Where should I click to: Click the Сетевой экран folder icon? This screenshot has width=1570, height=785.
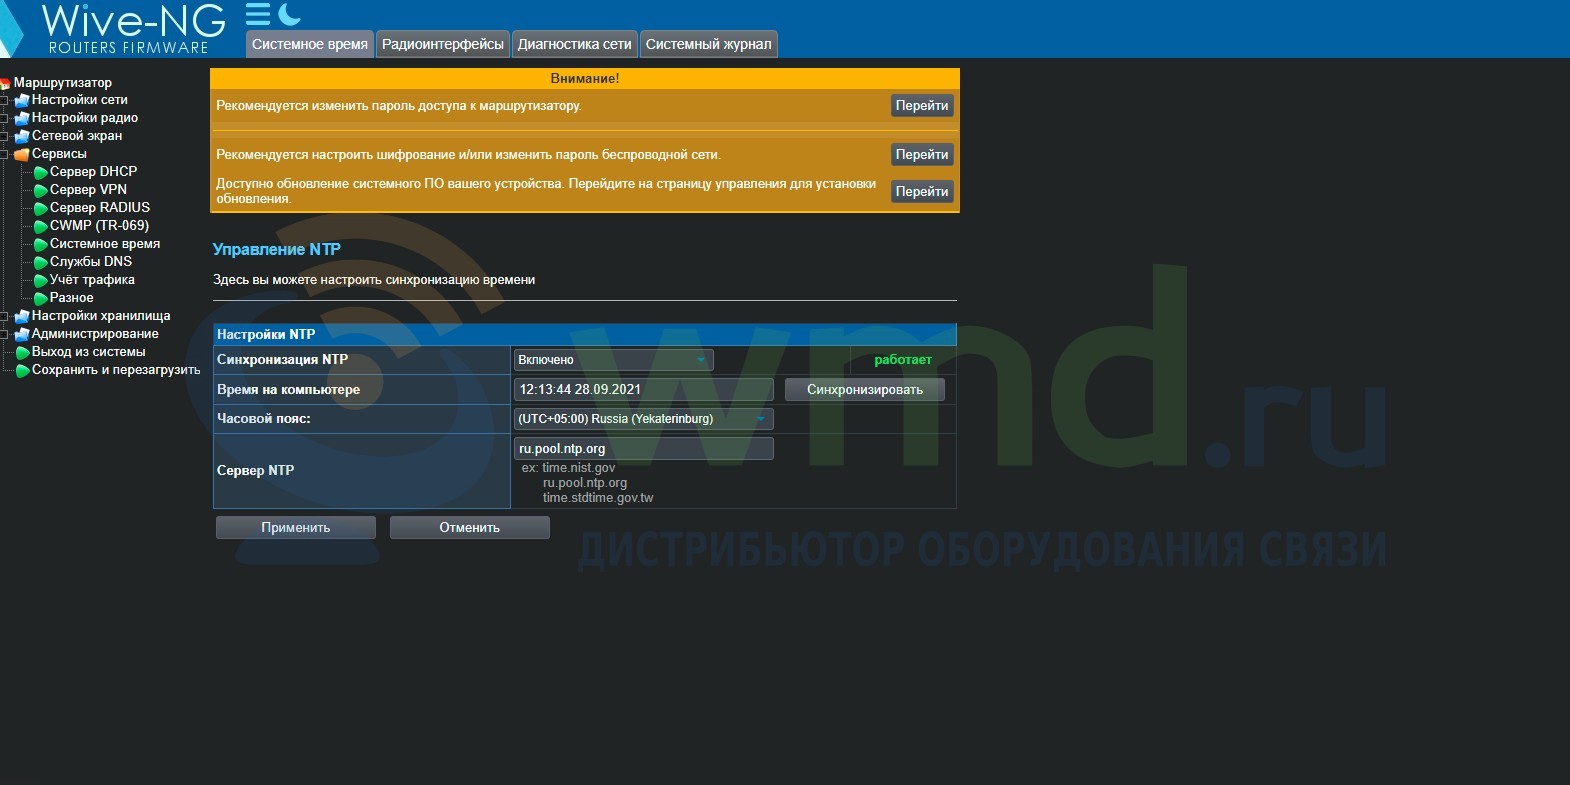(x=22, y=136)
